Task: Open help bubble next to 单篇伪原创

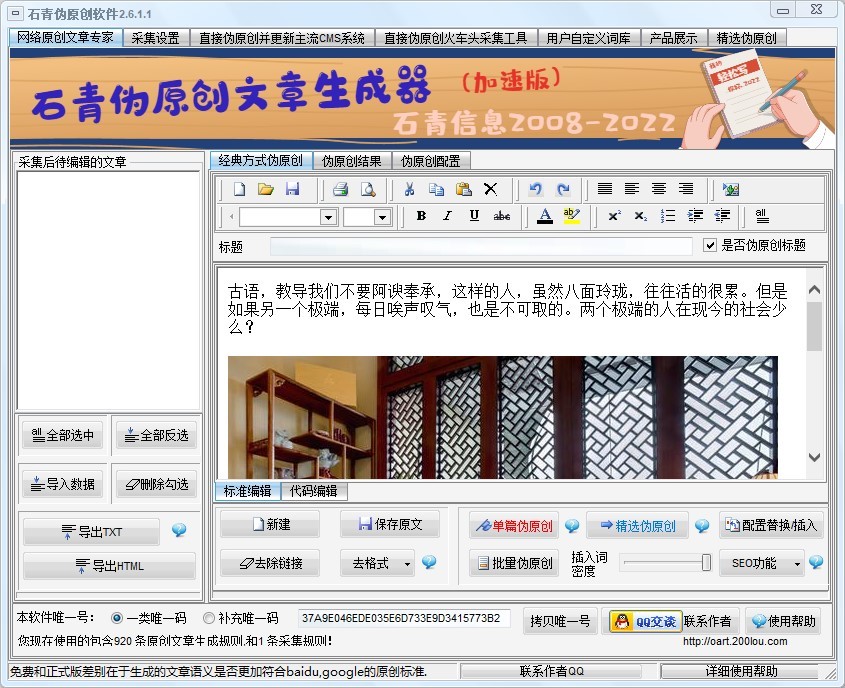Action: click(572, 525)
